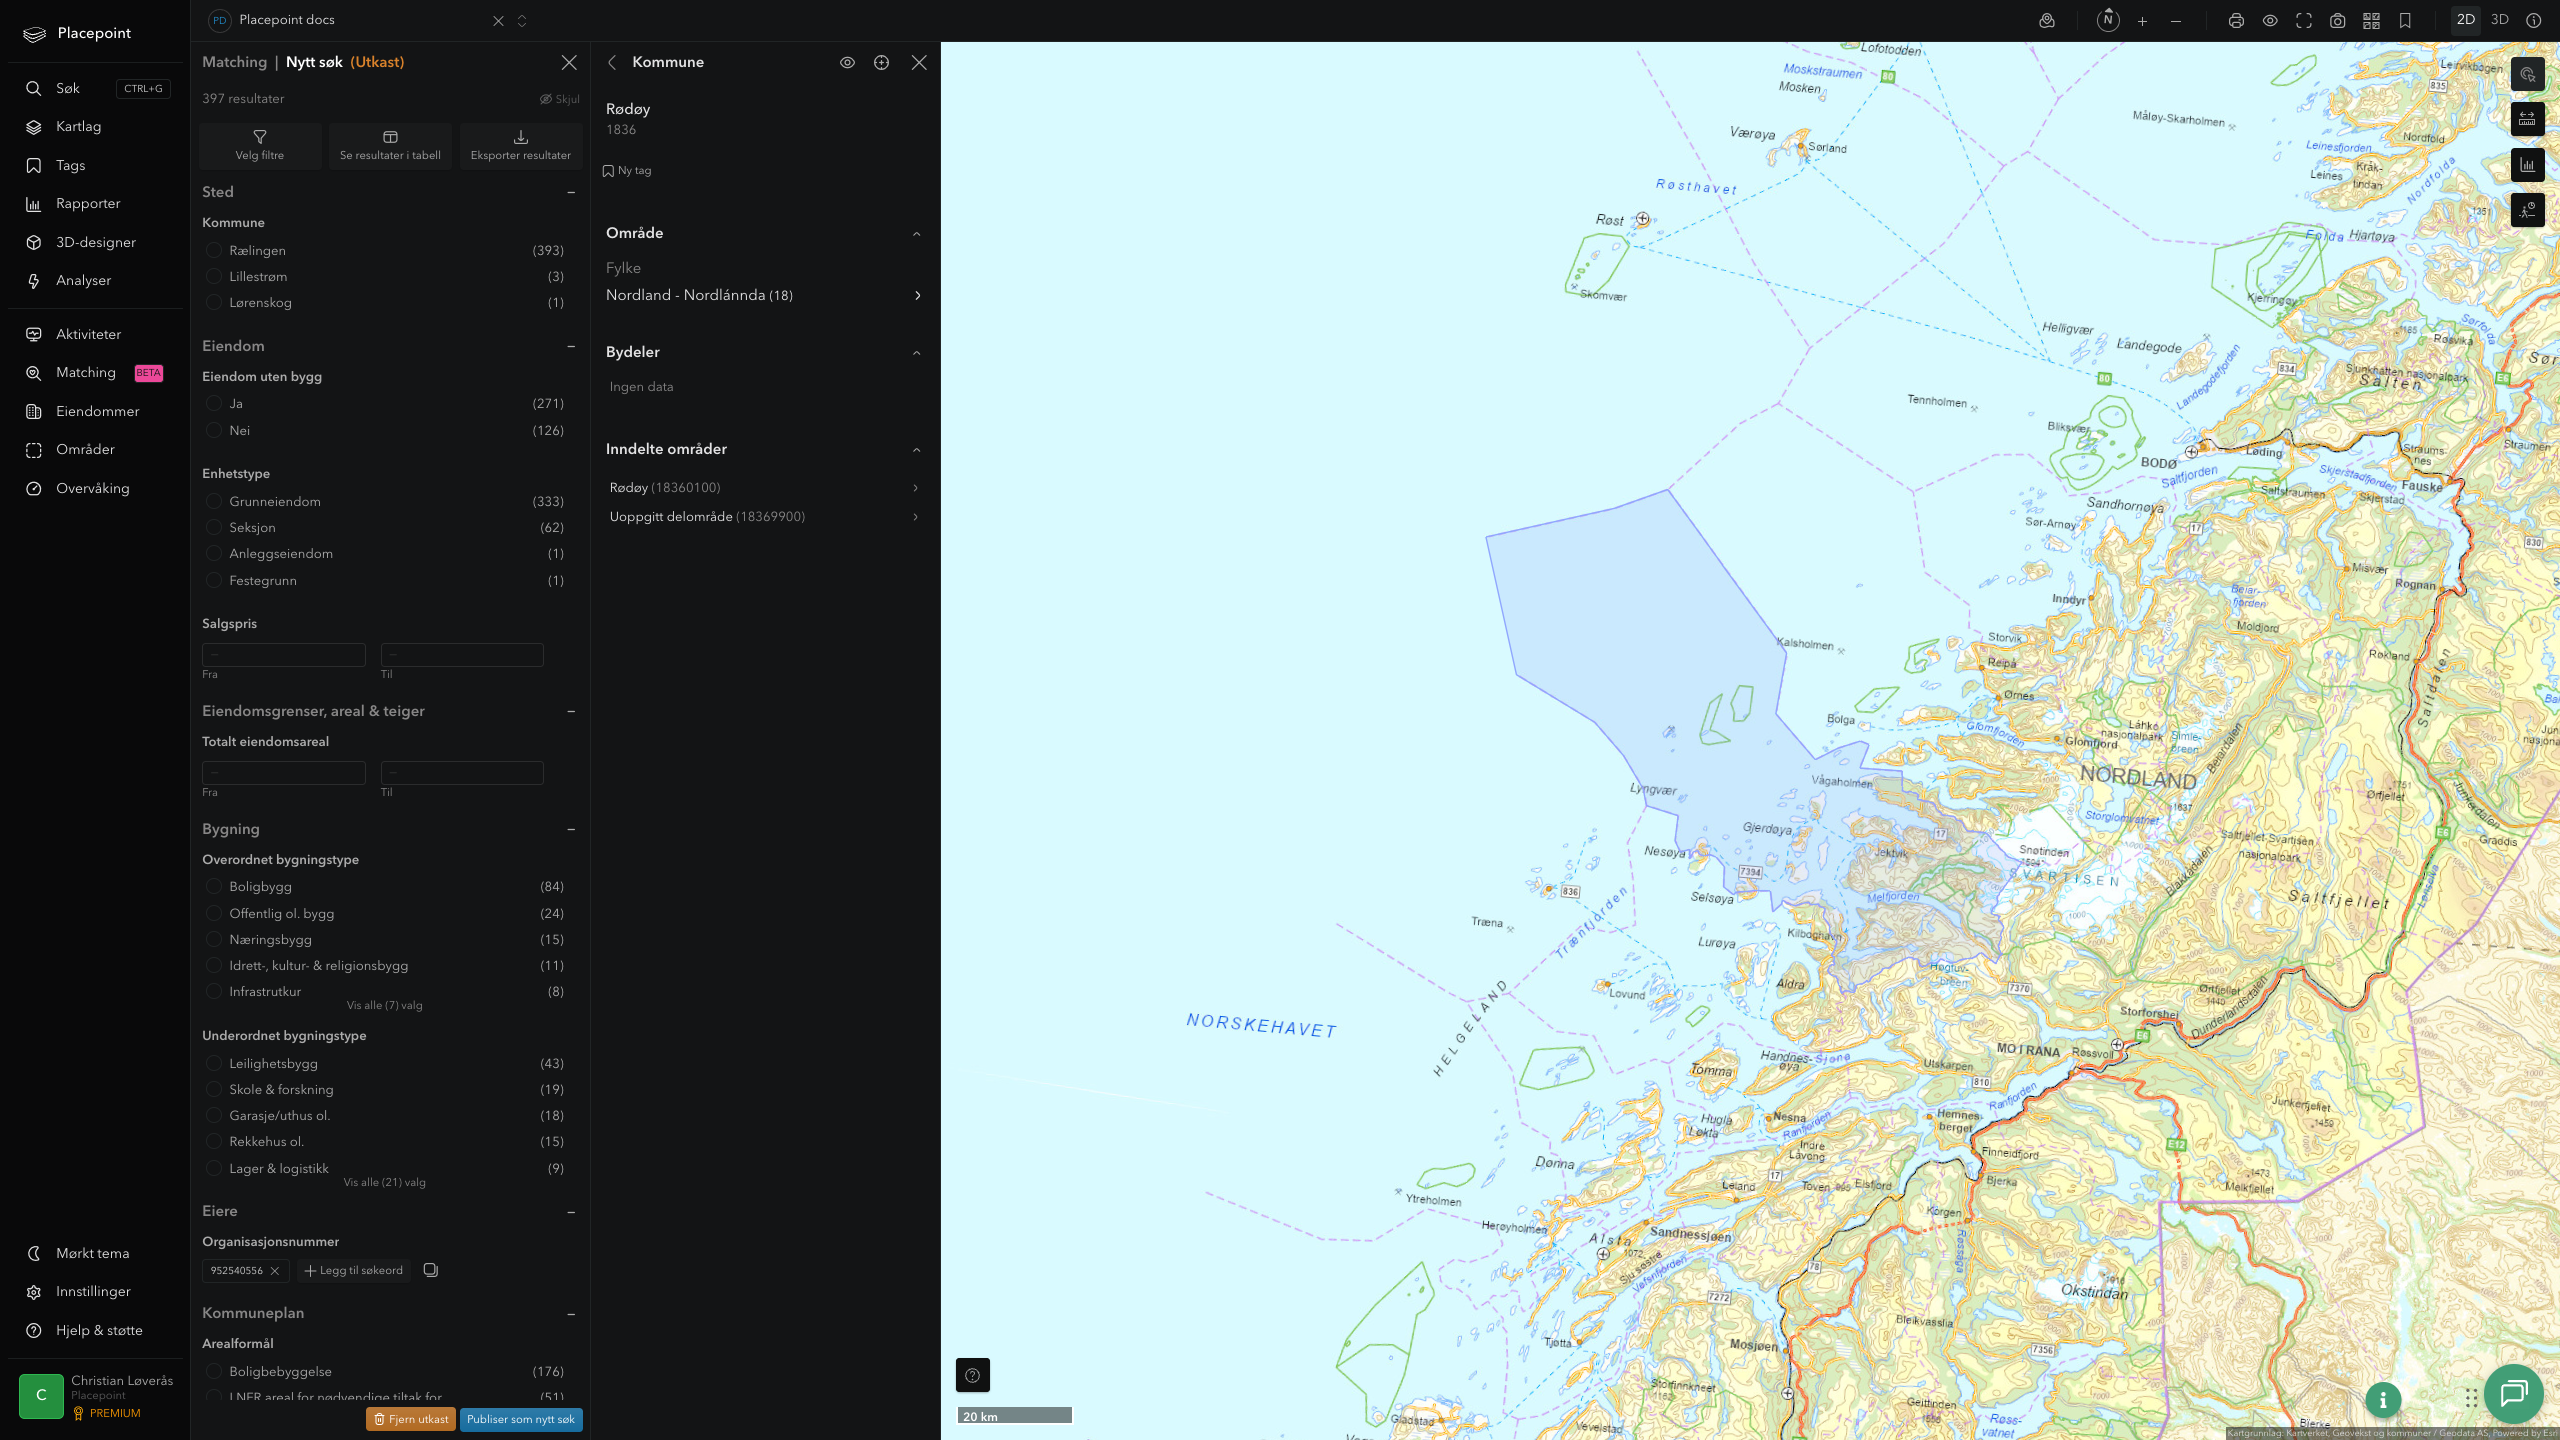Toggle visibility eye in Kommune panel header
The height and width of the screenshot is (1440, 2560).
pyautogui.click(x=847, y=62)
